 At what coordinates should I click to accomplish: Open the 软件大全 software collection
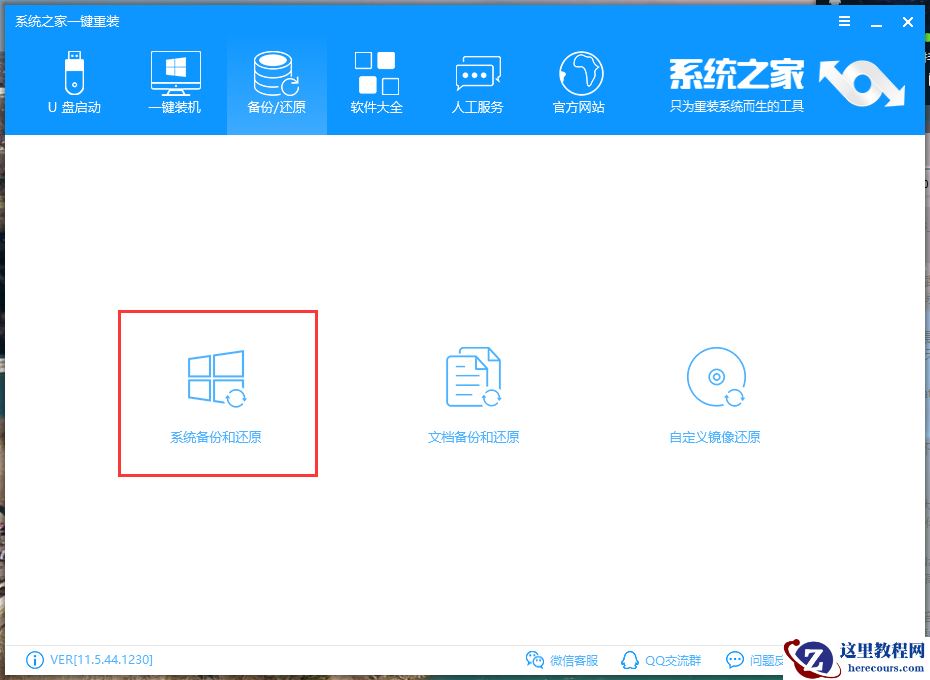(x=377, y=80)
